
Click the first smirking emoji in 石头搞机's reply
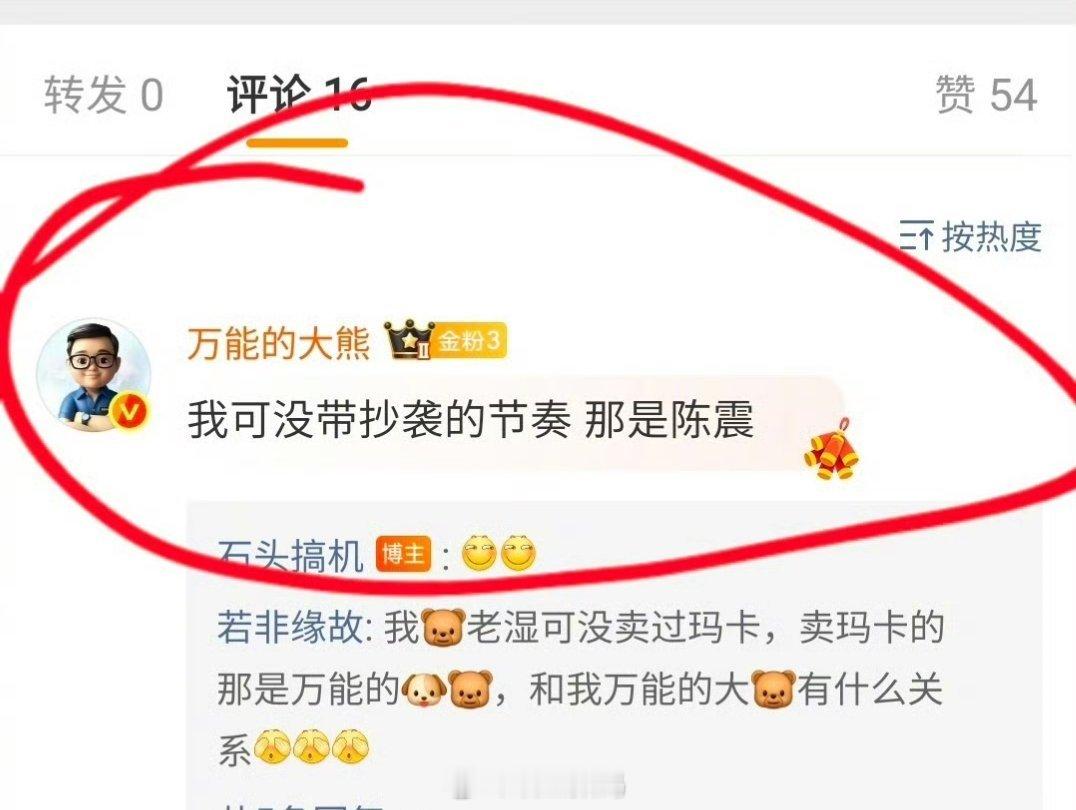tap(480, 554)
